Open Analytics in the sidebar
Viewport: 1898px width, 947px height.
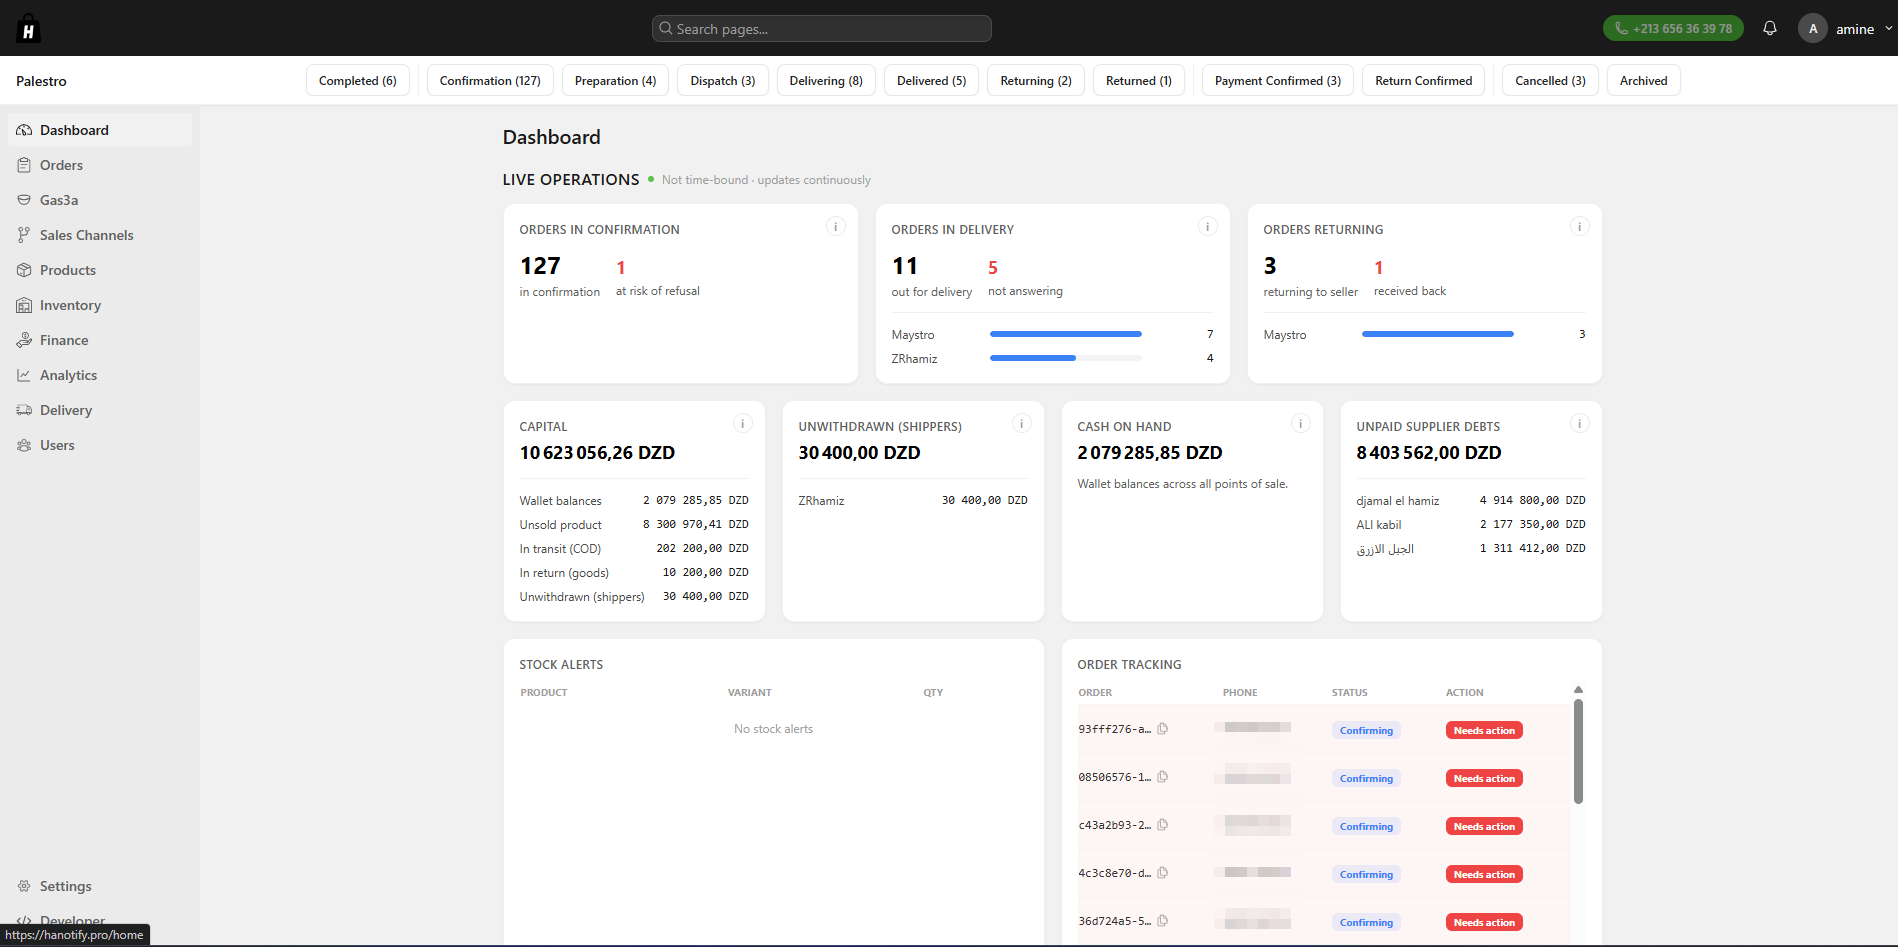coord(100,375)
